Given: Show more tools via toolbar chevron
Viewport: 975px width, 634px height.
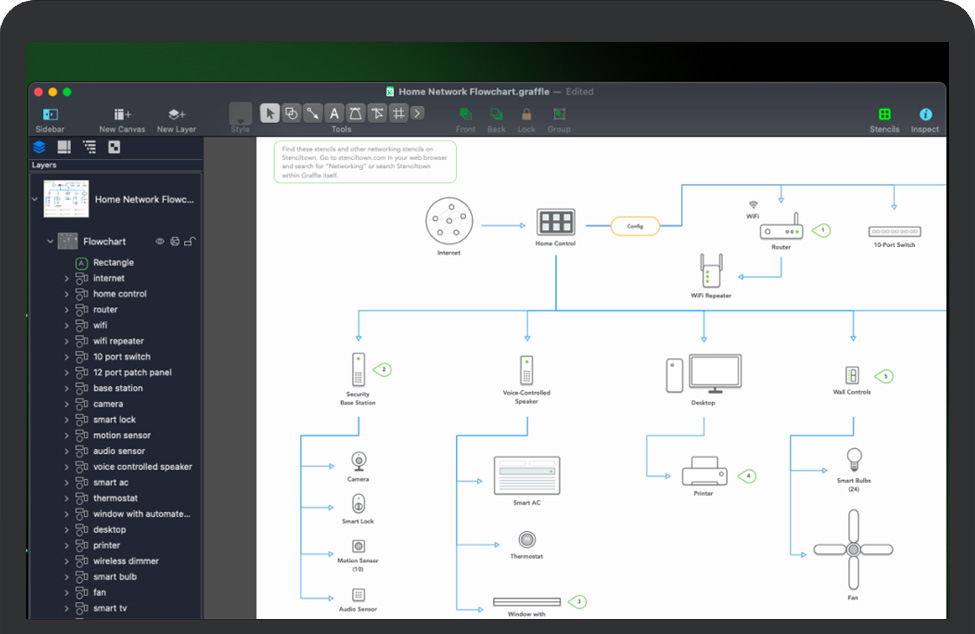Looking at the screenshot, I should point(417,113).
